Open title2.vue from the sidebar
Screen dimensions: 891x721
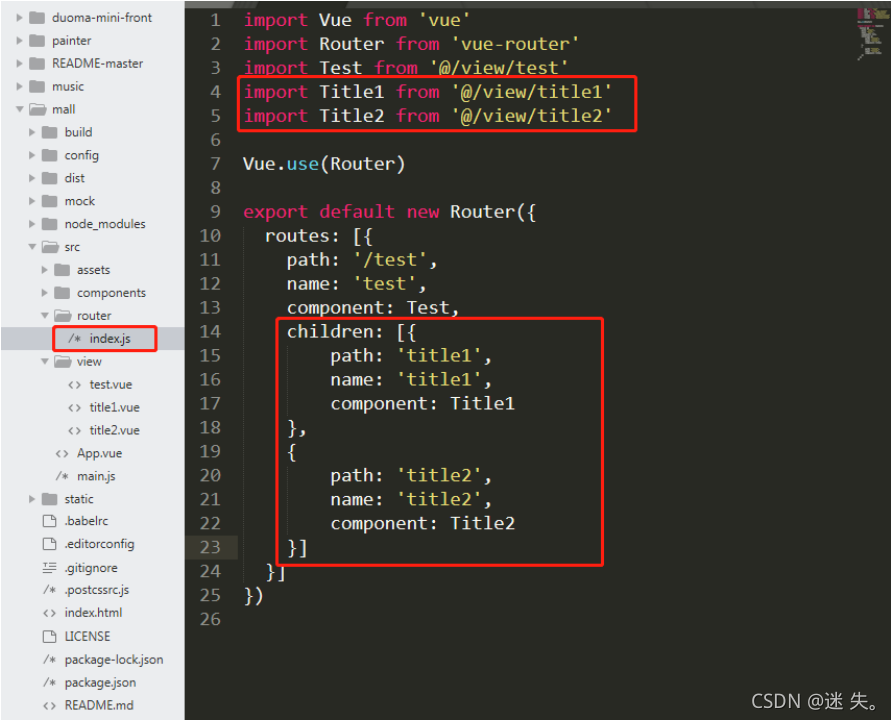[x=114, y=431]
